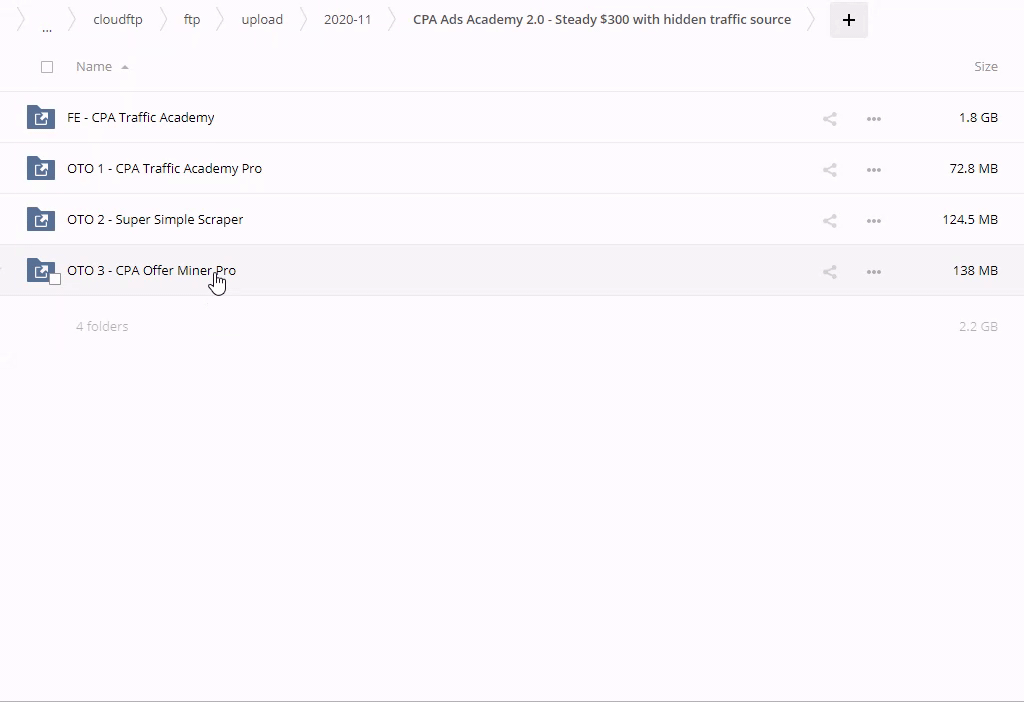Viewport: 1024px width, 702px height.
Task: Share the OTO 1 - CPA Traffic Academy Pro folder
Action: (829, 169)
